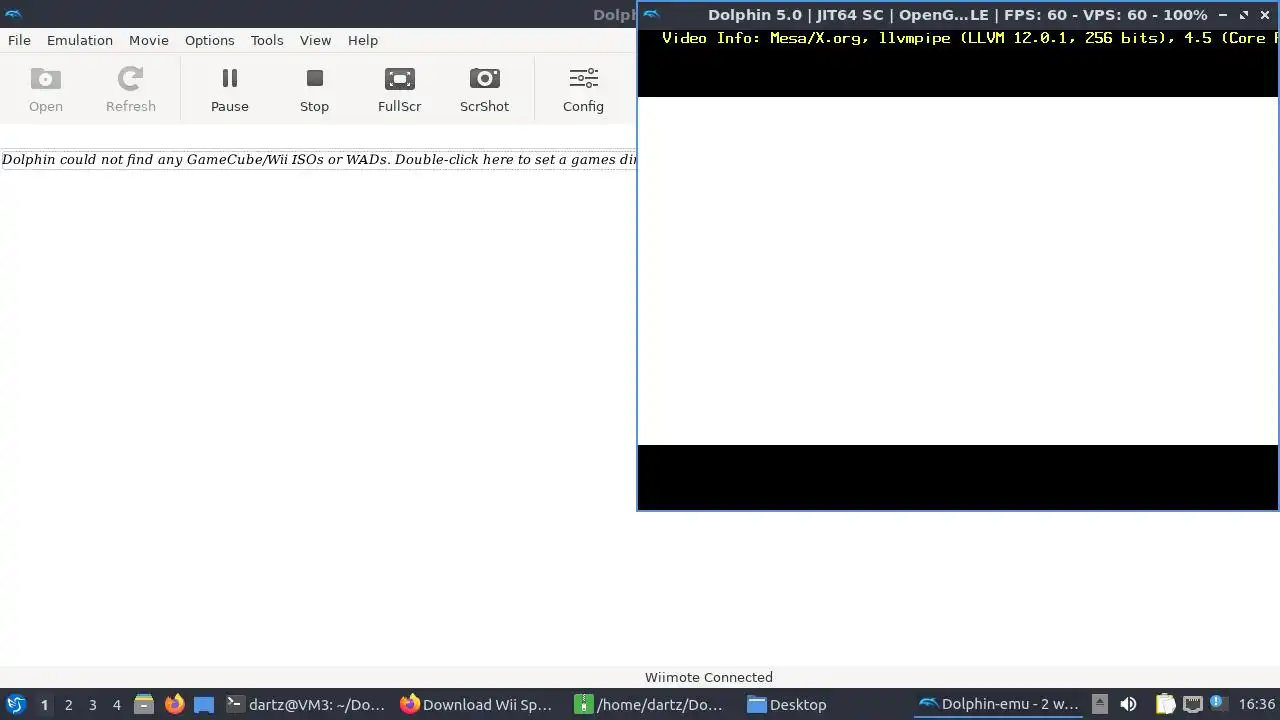
Task: Toggle fullscreen with FullScr button
Action: pos(399,89)
